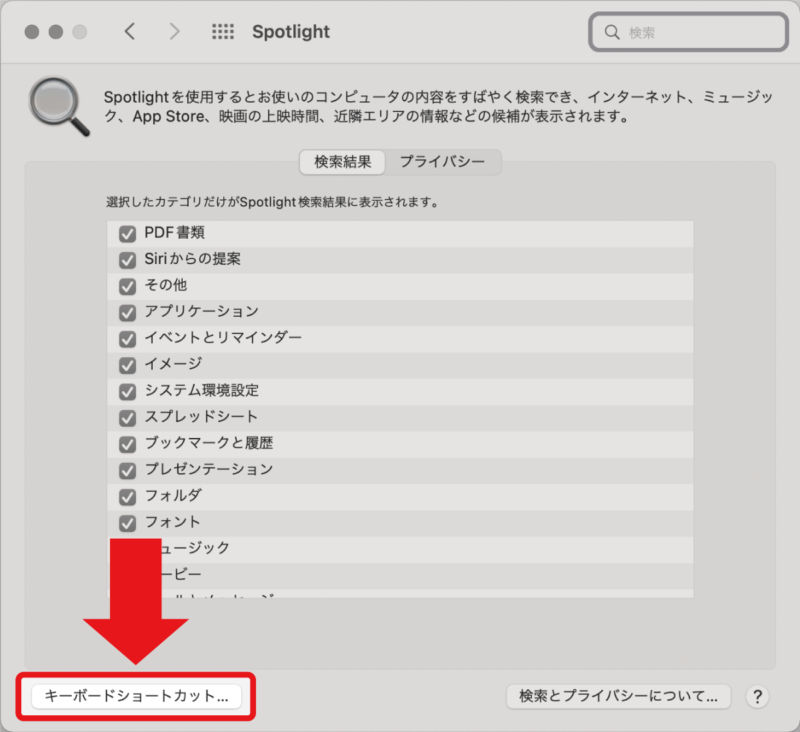800x732 pixels.
Task: Uncheck the Siriからの提案 checkbox
Action: point(127,260)
